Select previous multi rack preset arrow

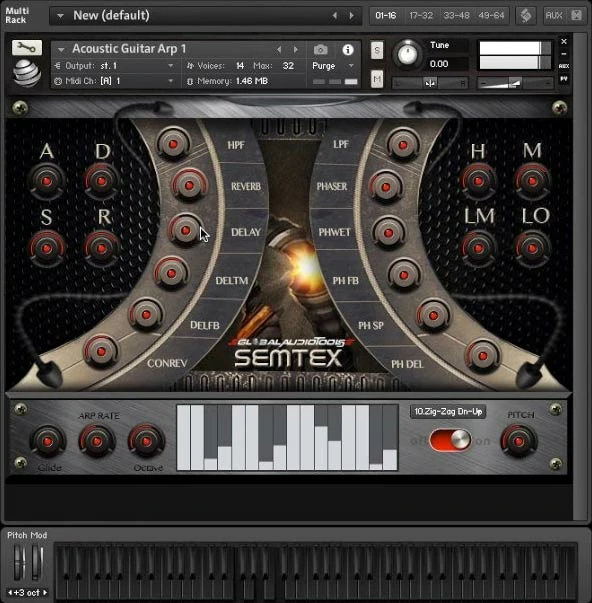point(335,15)
